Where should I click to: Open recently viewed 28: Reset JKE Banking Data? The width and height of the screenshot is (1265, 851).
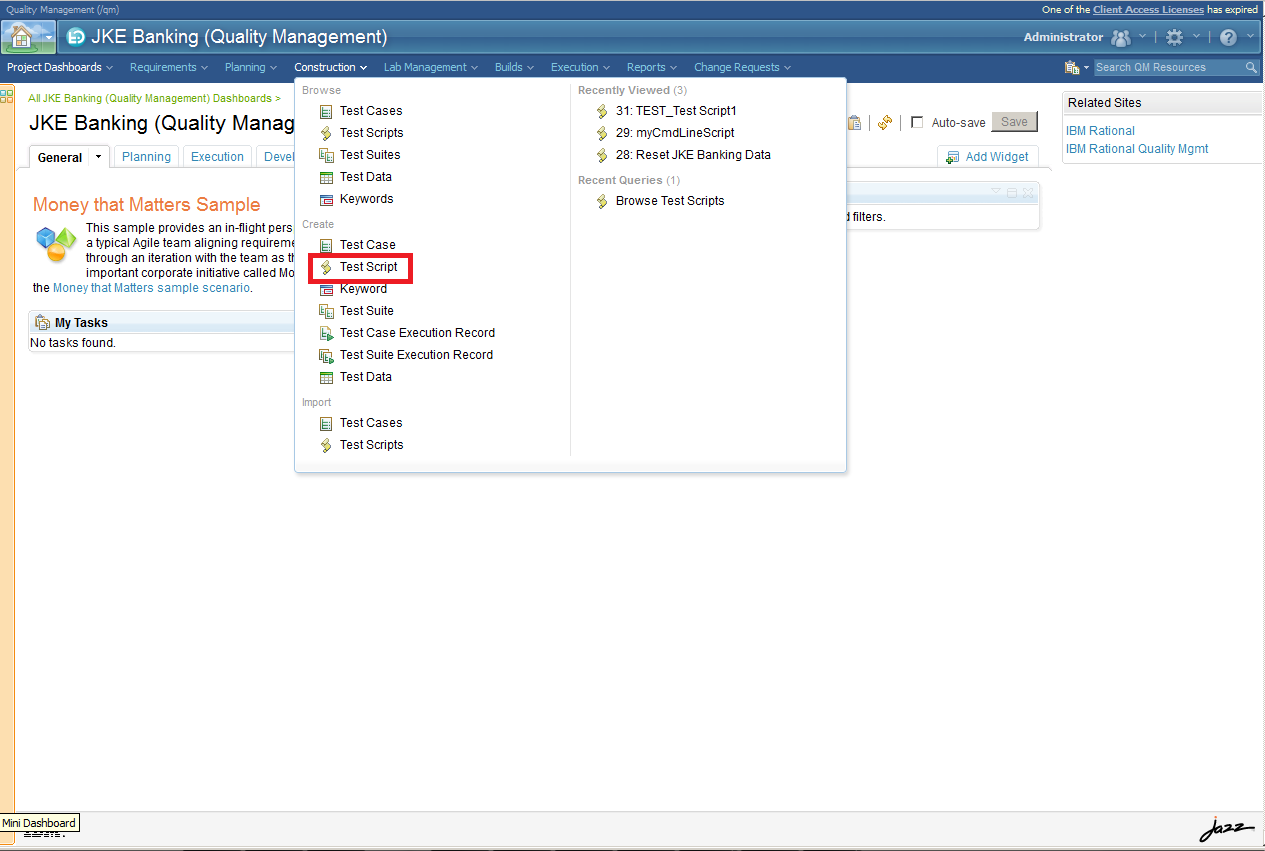pos(693,155)
